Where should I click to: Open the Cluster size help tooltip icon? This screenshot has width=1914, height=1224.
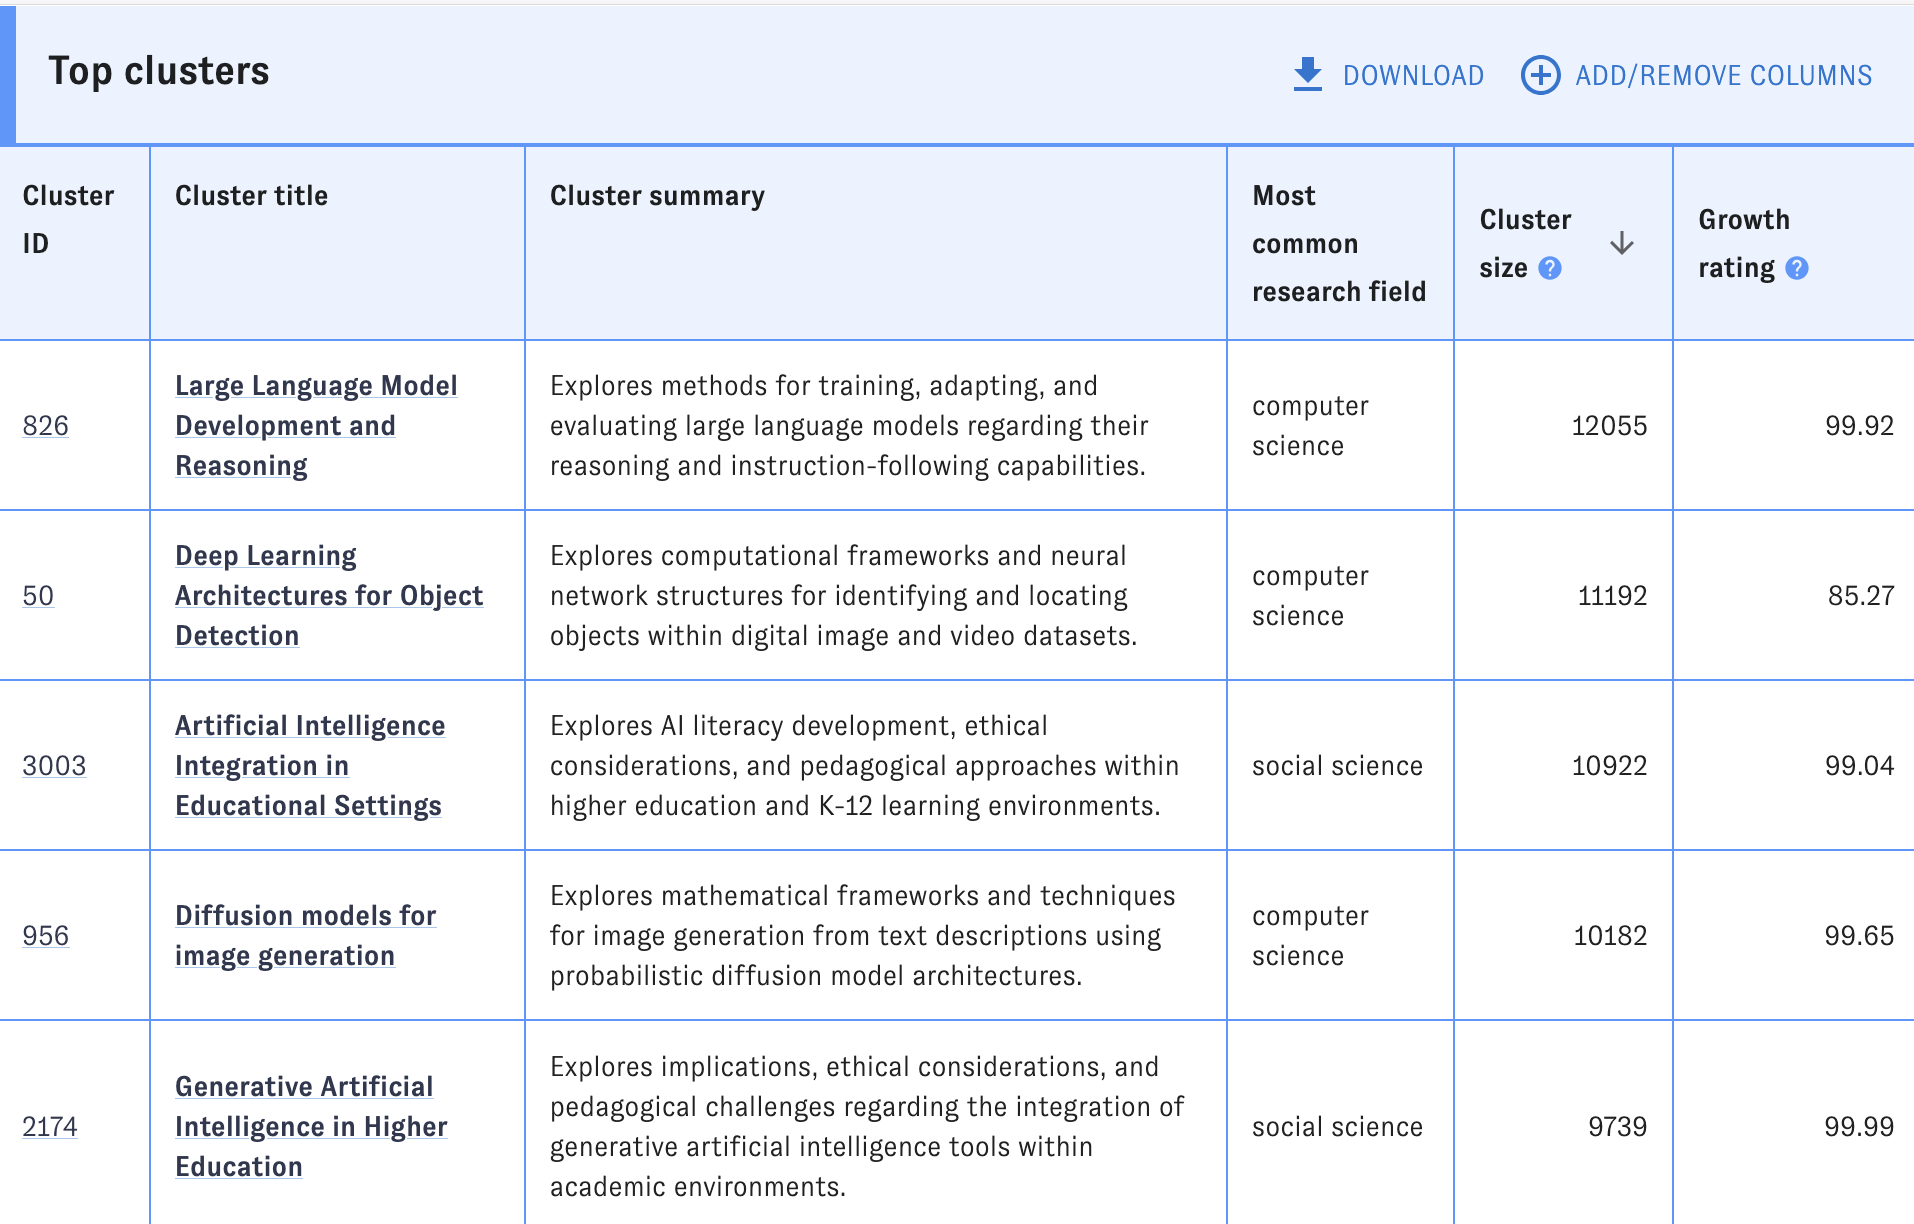tap(1549, 268)
